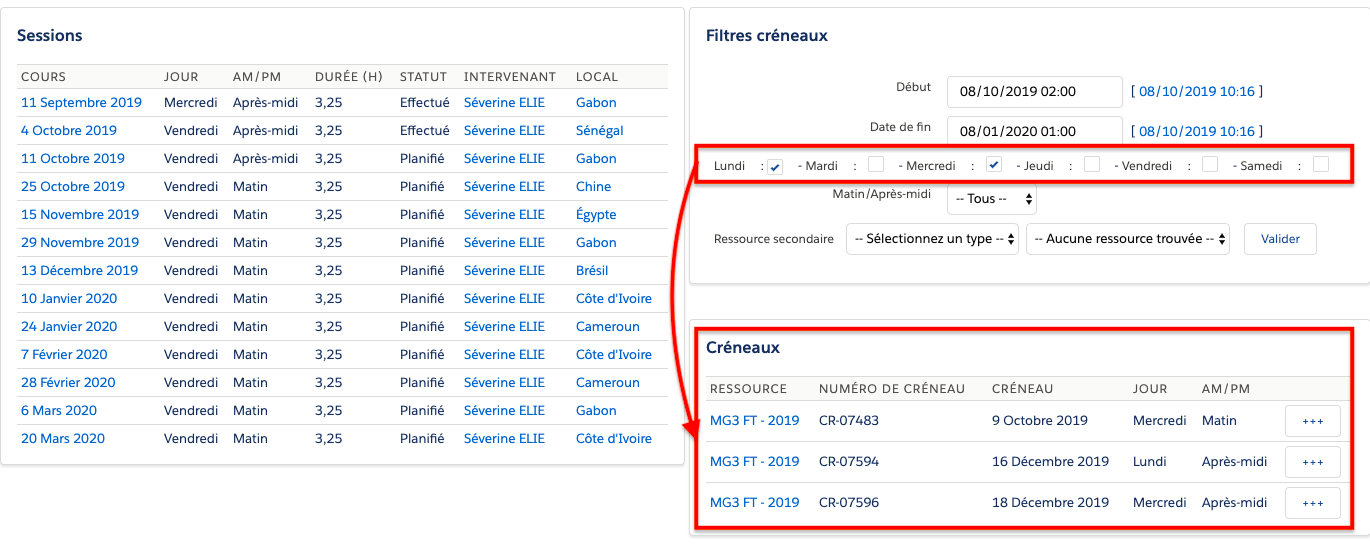Screen dimensions: 1370x545
Task: Open the Matin/Après-midi Tous dropdown
Action: coord(992,199)
